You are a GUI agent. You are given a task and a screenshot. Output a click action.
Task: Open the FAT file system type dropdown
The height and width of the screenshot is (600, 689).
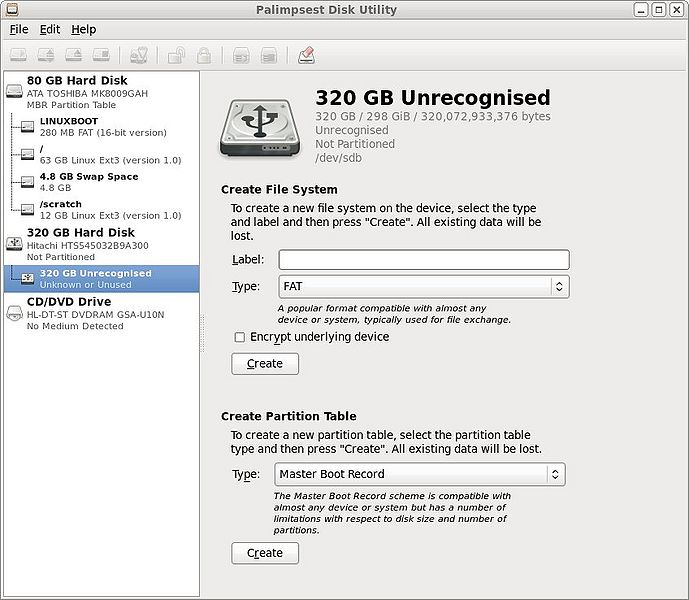[x=423, y=287]
